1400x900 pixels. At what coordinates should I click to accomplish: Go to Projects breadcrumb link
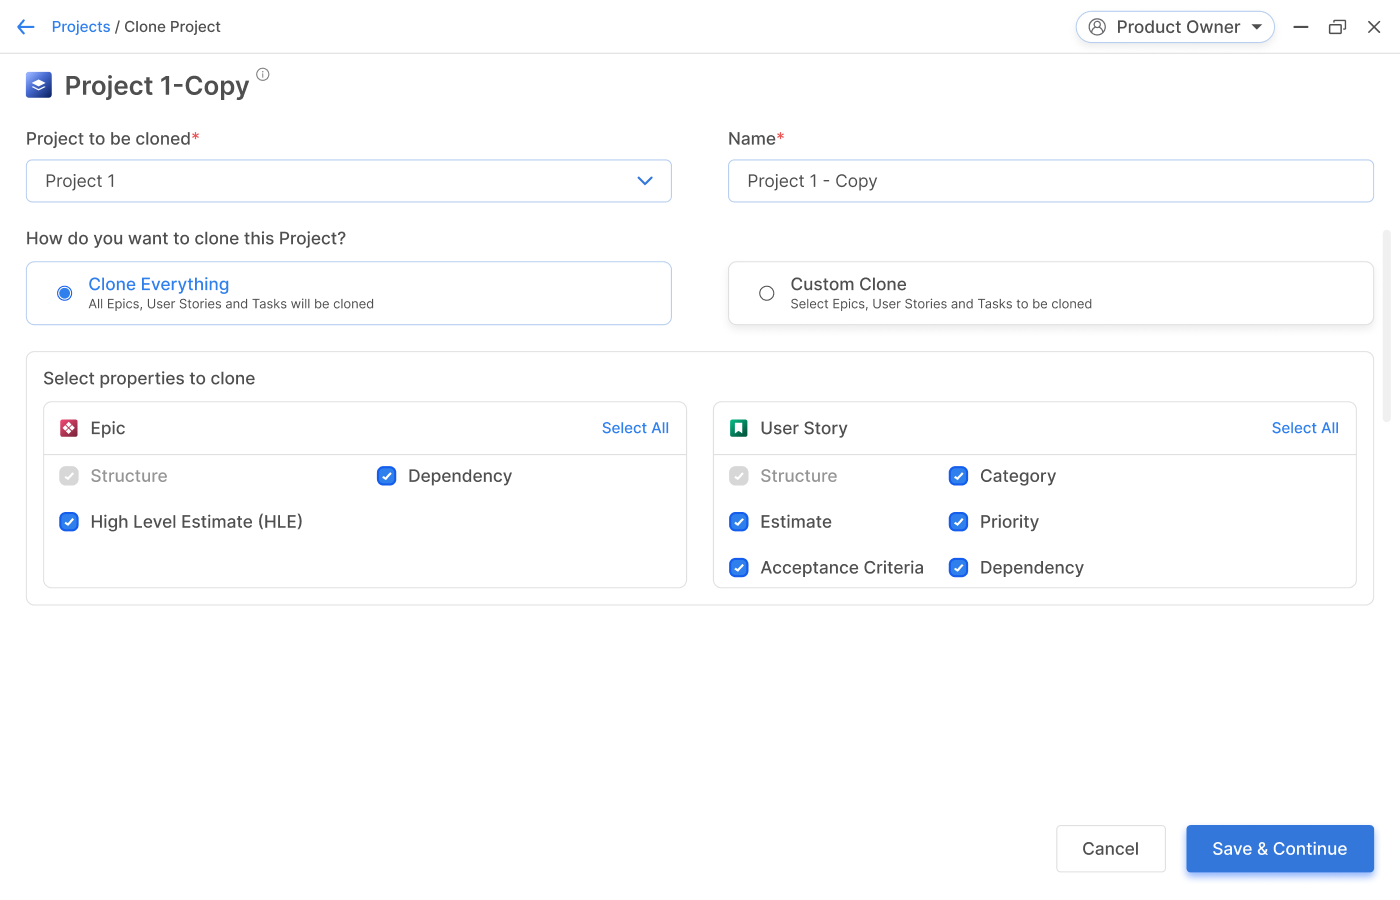click(x=81, y=27)
